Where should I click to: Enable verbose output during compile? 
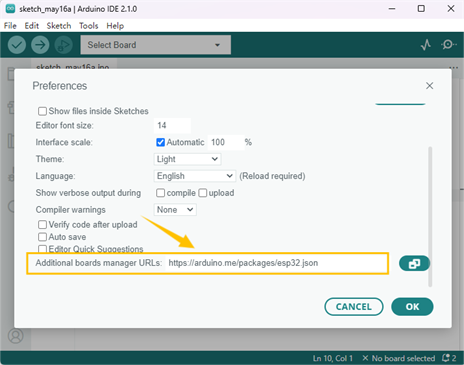[160, 193]
